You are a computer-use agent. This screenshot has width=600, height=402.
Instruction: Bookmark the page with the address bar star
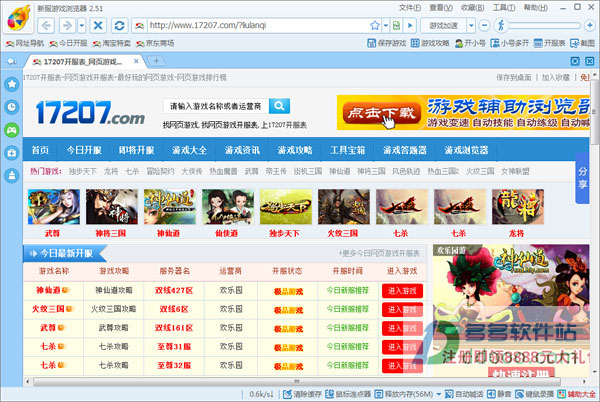(x=375, y=26)
